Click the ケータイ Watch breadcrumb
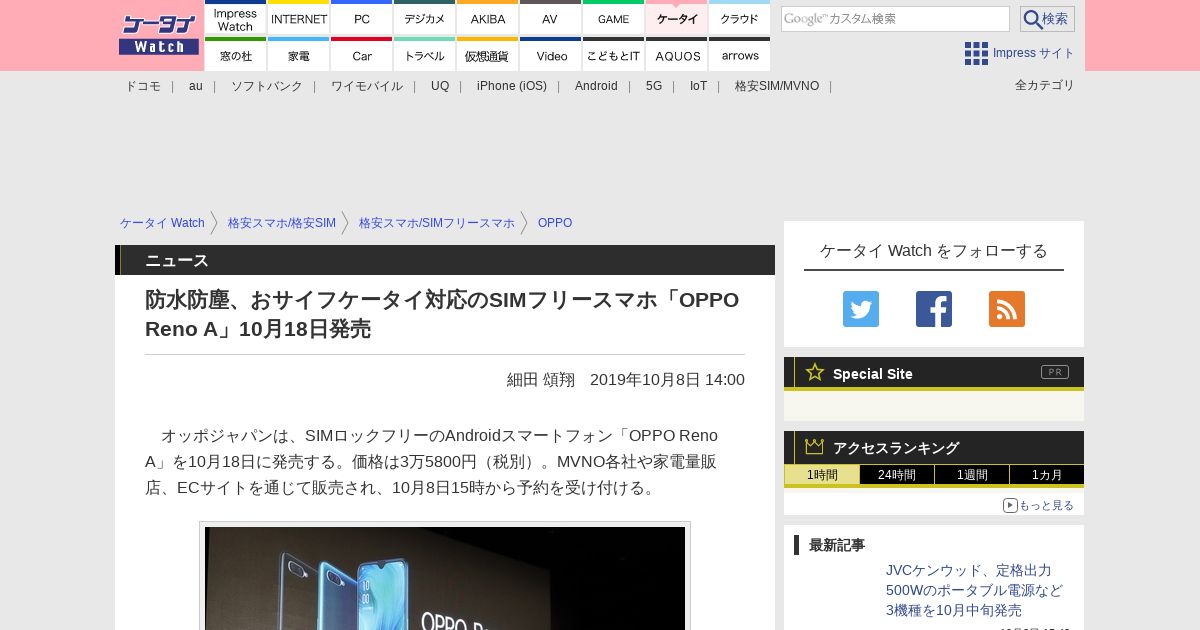Screen dimensions: 1200x630 pyautogui.click(x=162, y=223)
